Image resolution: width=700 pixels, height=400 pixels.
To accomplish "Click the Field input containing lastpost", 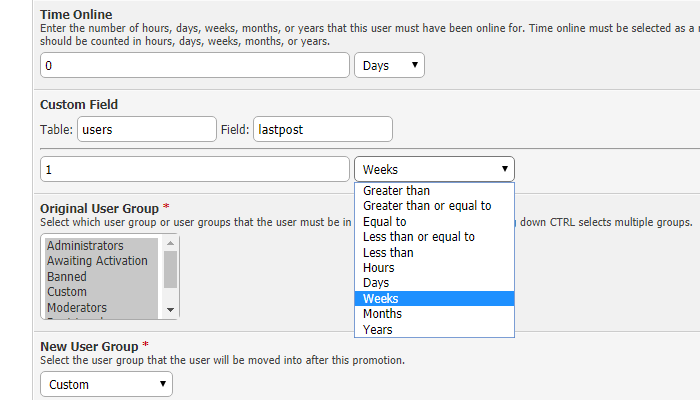I will pyautogui.click(x=322, y=129).
